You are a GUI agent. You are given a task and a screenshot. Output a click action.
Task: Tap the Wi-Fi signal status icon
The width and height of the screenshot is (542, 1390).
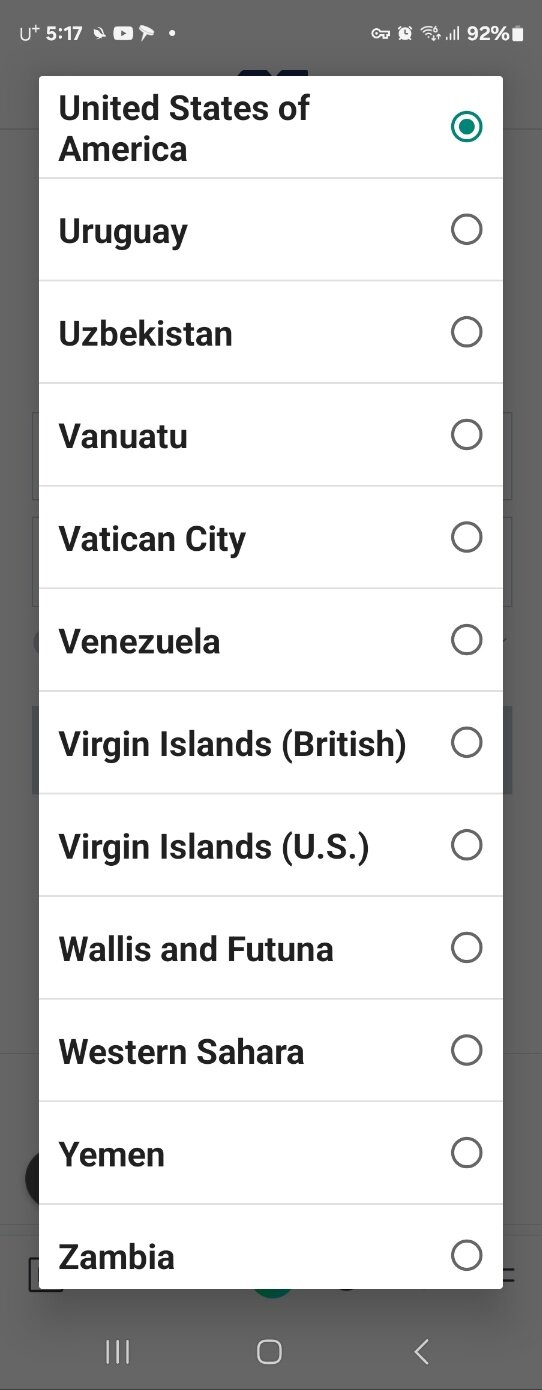click(x=431, y=33)
